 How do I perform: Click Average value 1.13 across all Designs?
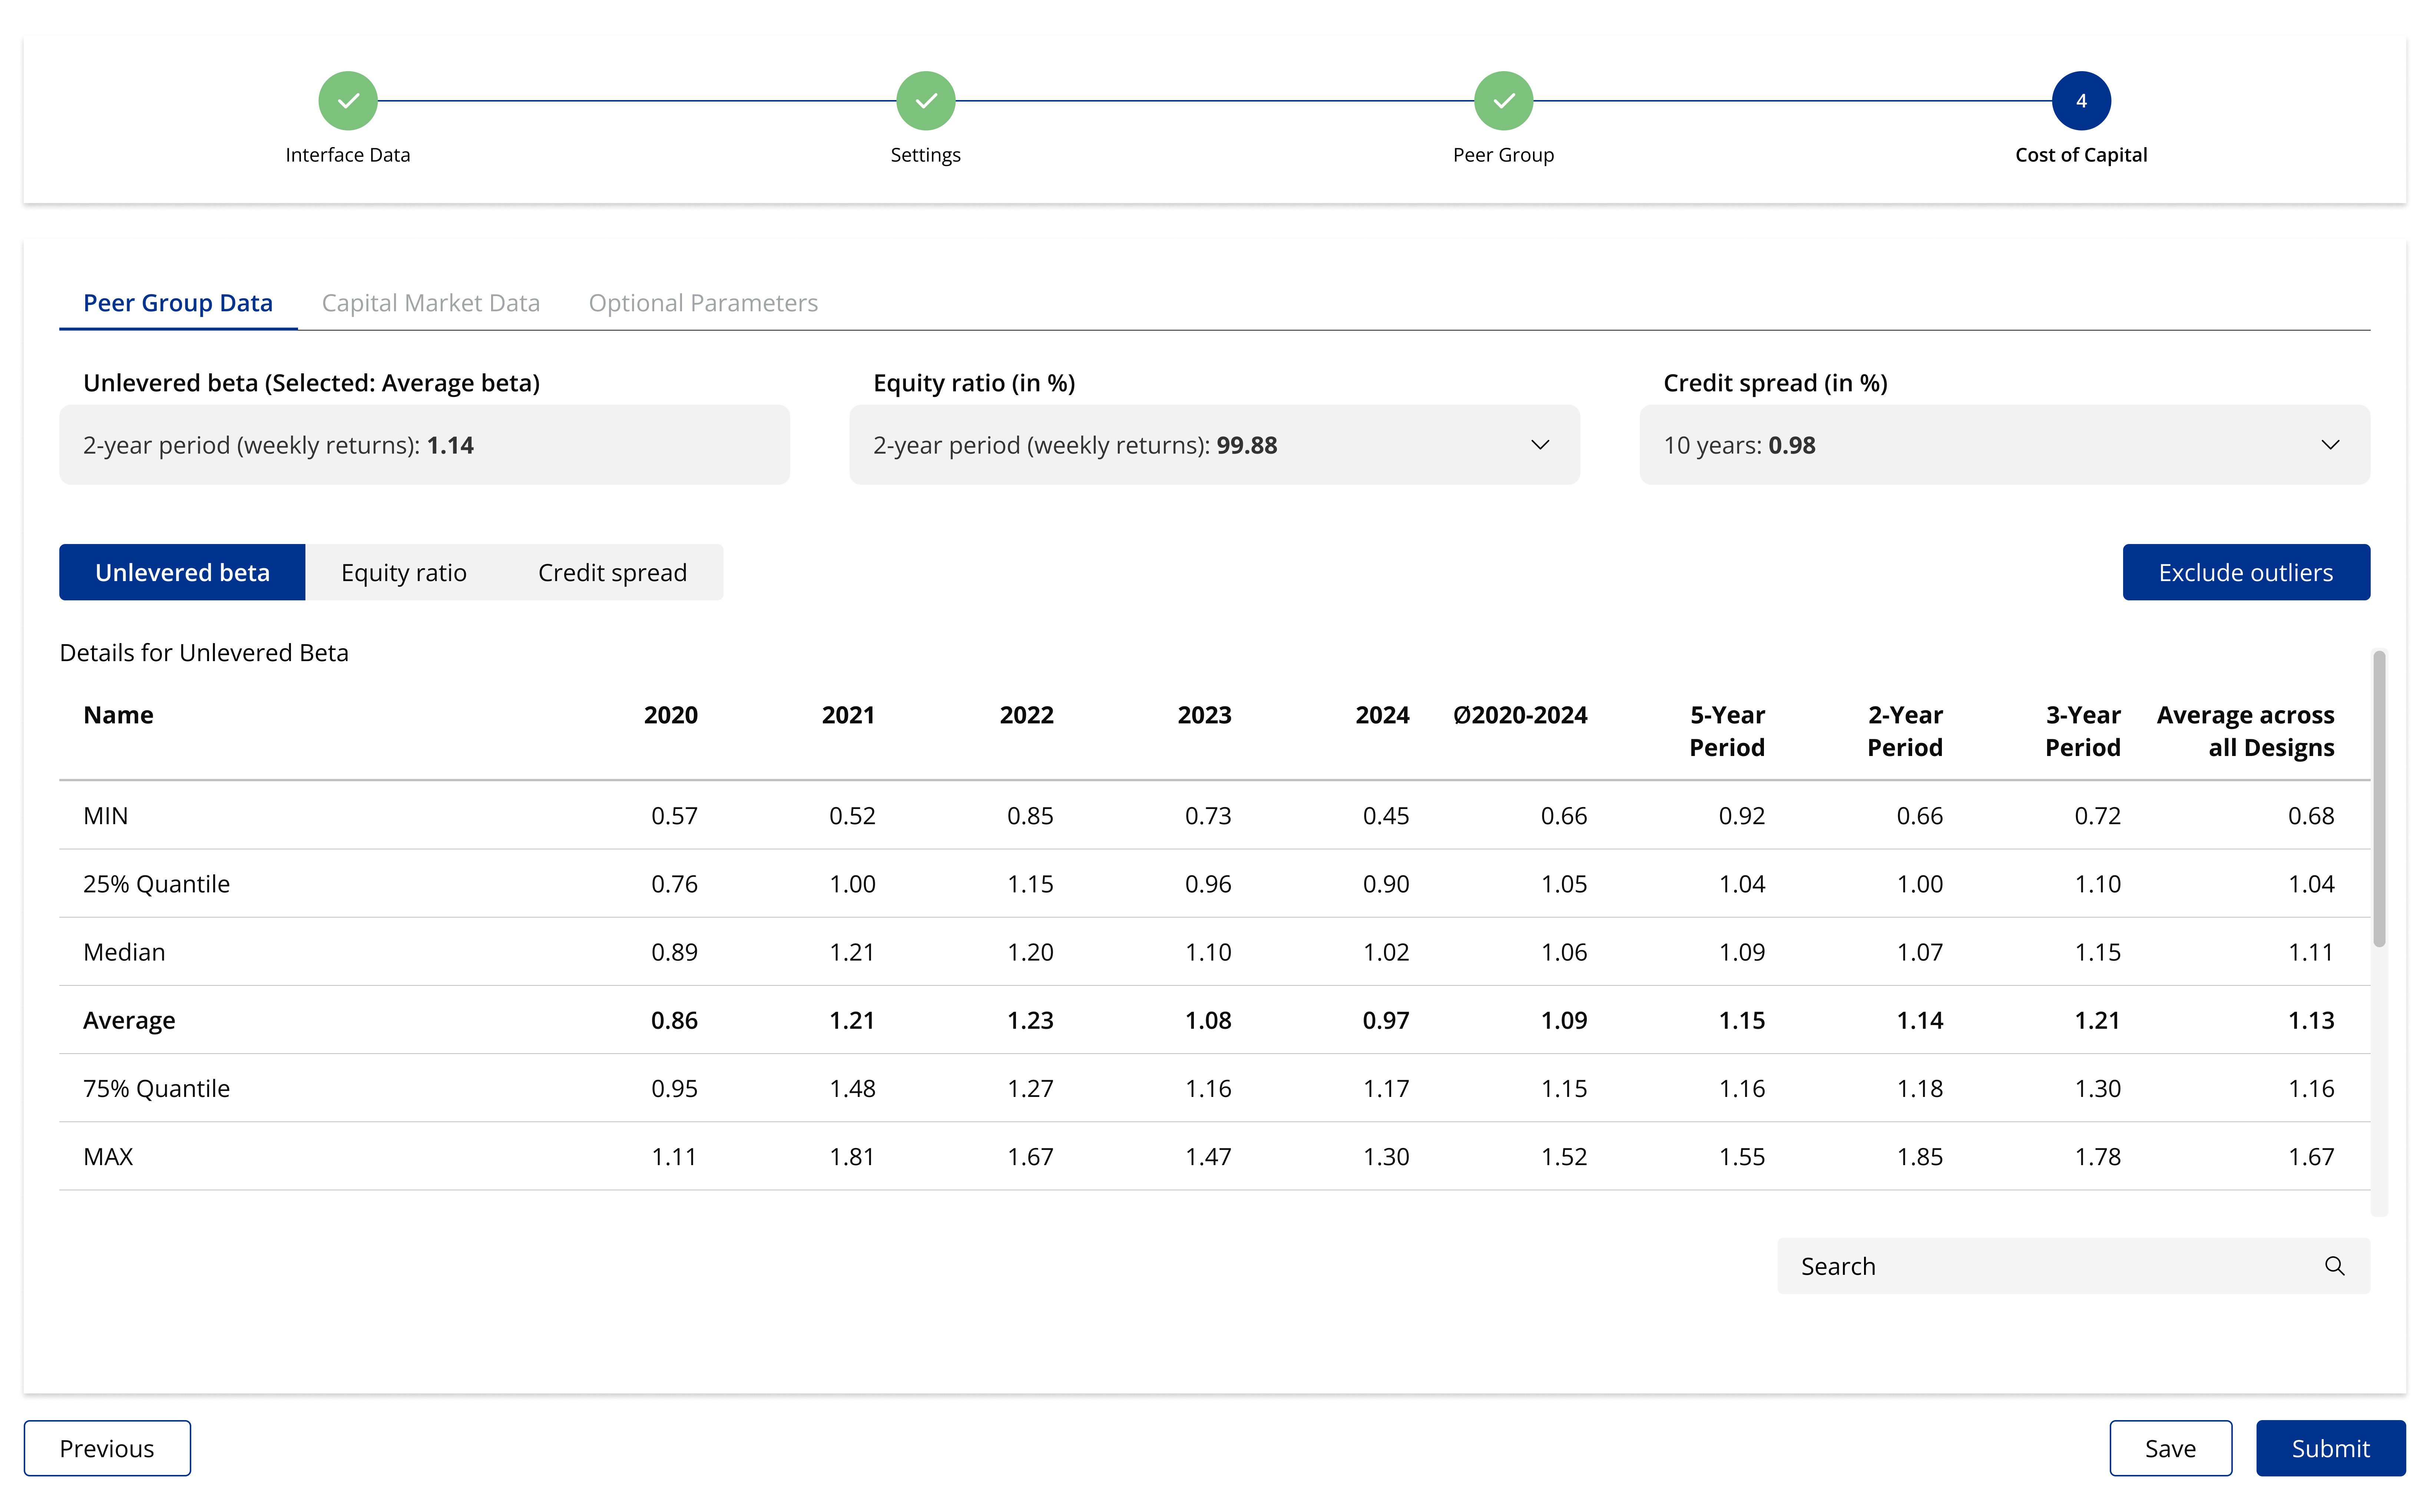pos(2311,1020)
